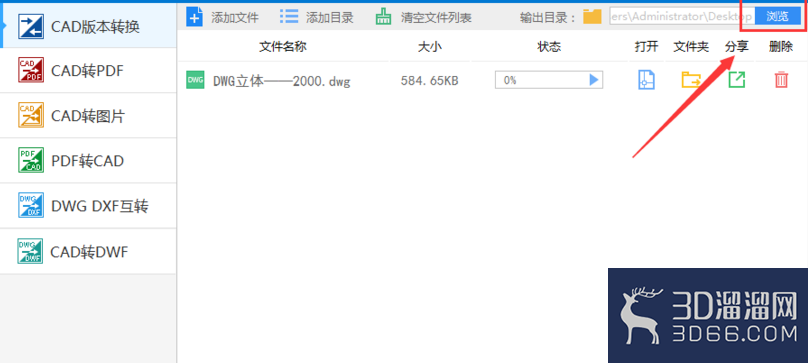This screenshot has height=363, width=808.
Task: Click the green broom clear-list icon
Action: pyautogui.click(x=383, y=16)
